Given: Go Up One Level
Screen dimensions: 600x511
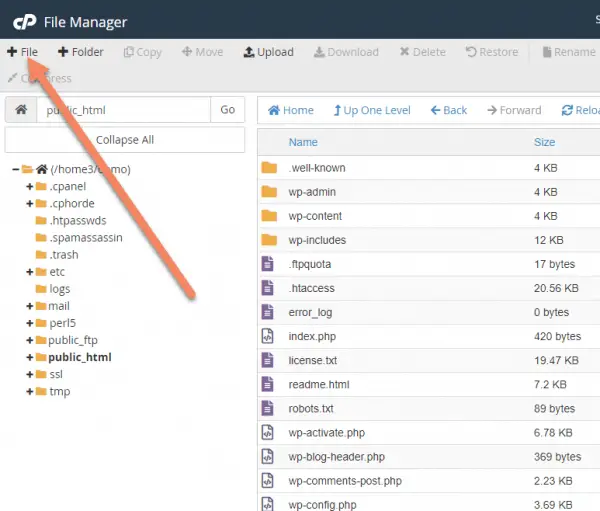Looking at the screenshot, I should point(372,110).
